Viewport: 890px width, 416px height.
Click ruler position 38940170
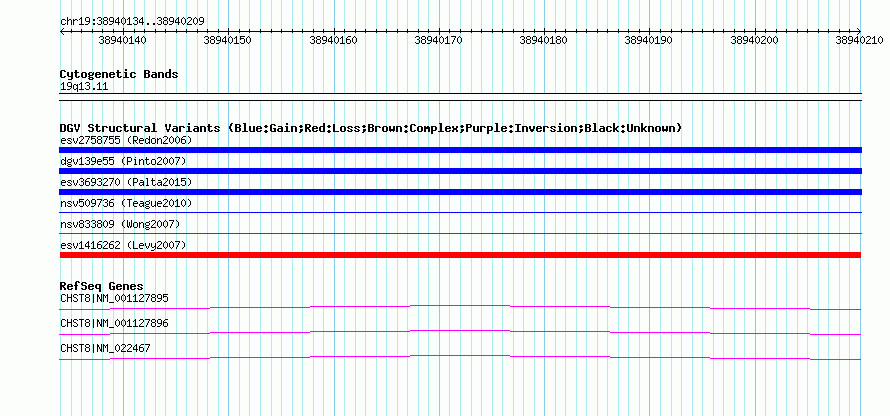(438, 40)
